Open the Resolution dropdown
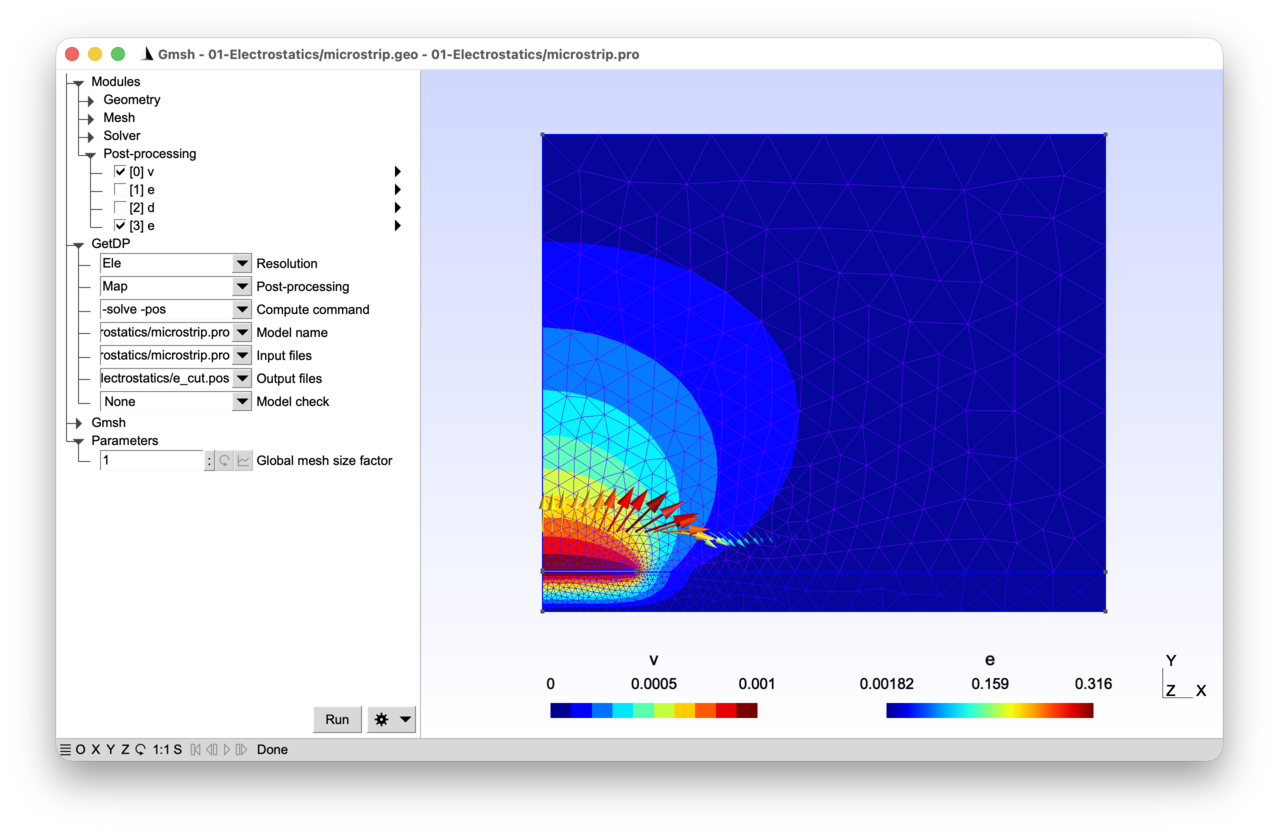 click(x=242, y=263)
